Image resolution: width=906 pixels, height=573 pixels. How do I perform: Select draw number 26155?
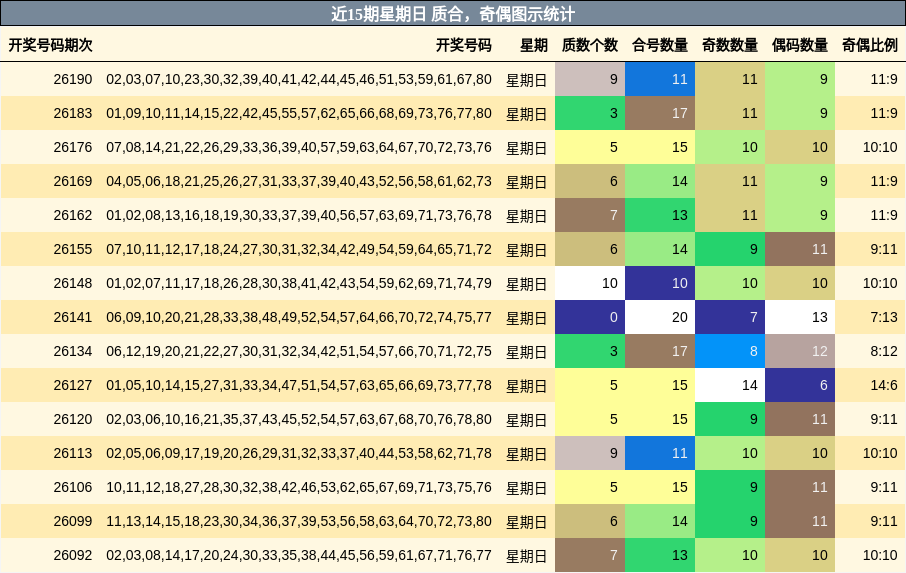pos(73,250)
